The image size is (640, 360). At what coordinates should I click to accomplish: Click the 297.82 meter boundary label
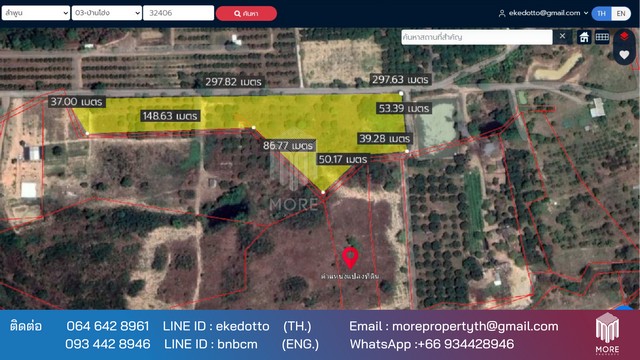pos(233,82)
